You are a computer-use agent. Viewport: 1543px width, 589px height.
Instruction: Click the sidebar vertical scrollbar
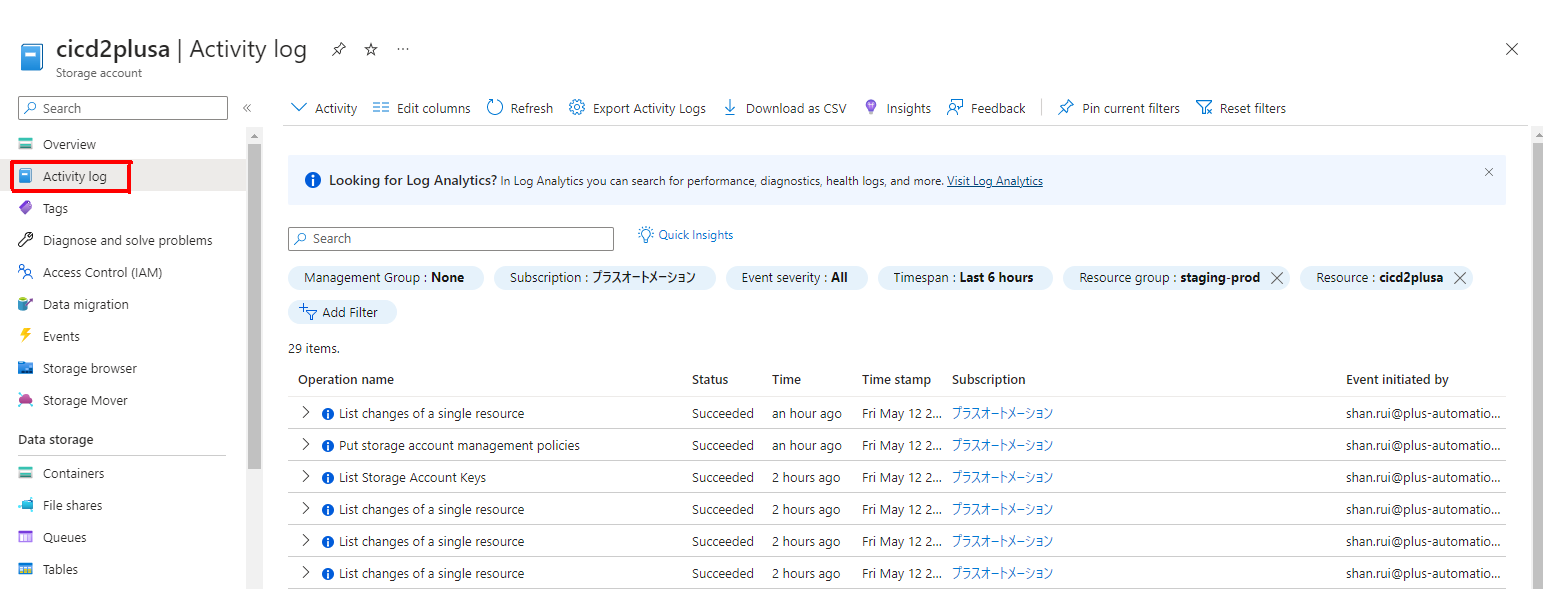(x=254, y=305)
